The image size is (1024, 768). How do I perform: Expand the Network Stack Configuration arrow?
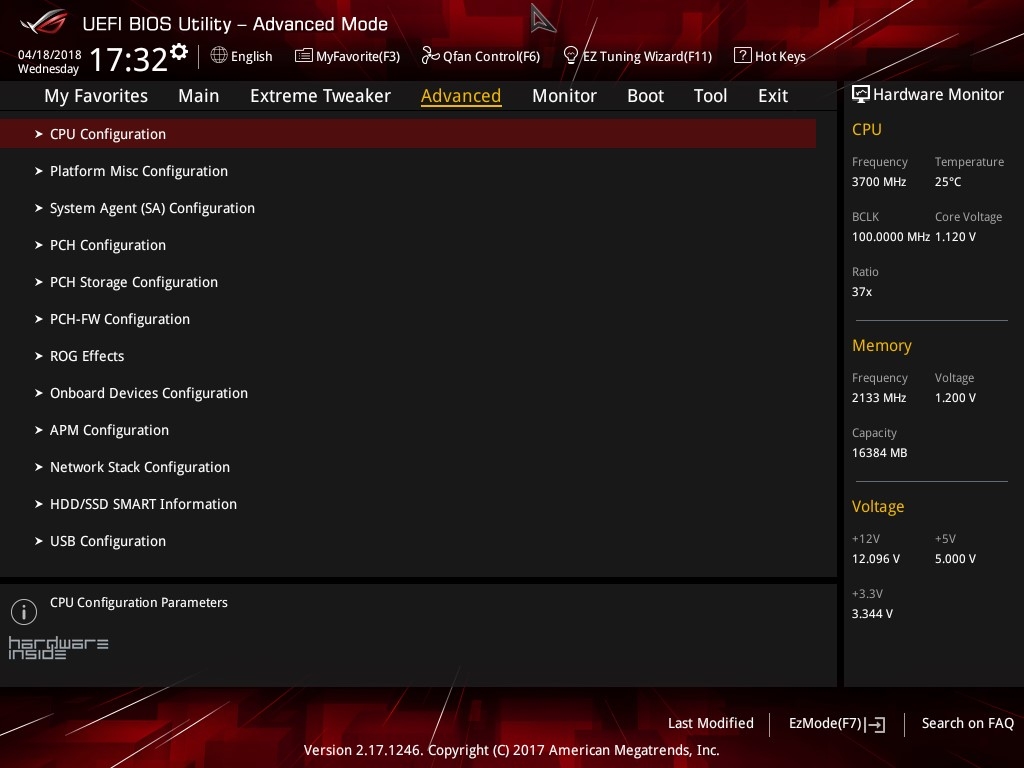tap(39, 467)
